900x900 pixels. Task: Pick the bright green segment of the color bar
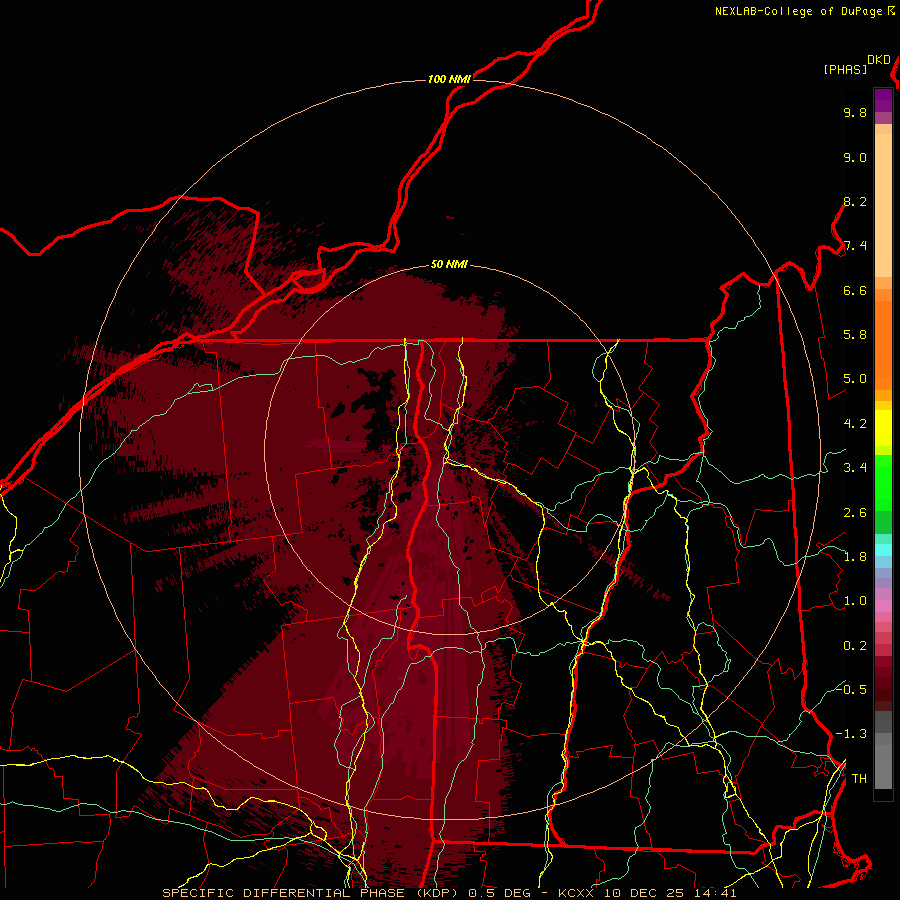[883, 481]
